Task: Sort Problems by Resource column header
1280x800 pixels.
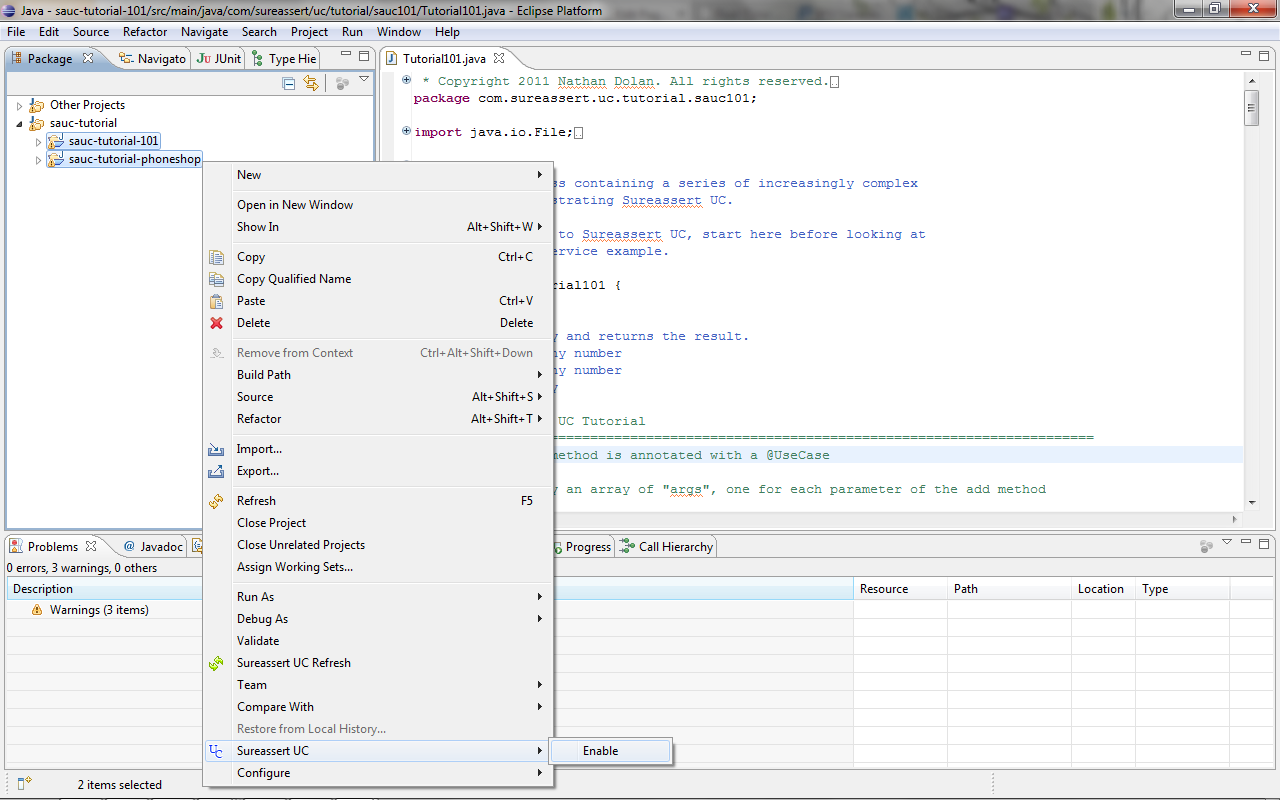Action: click(900, 589)
